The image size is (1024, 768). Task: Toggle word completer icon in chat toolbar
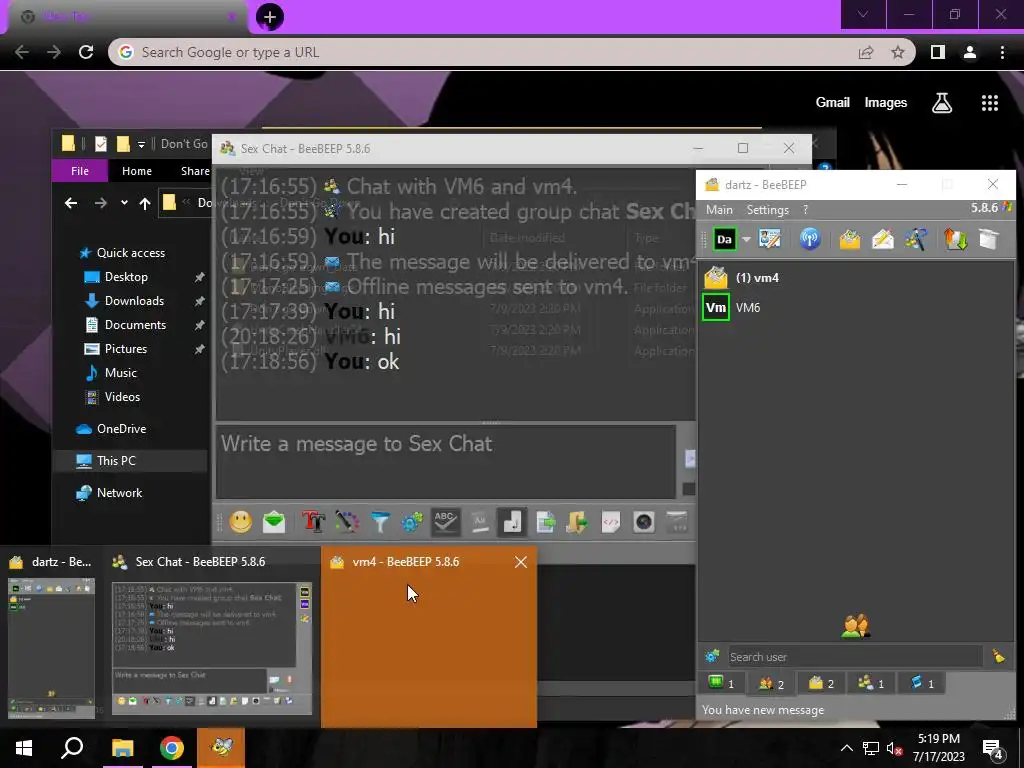coord(479,522)
